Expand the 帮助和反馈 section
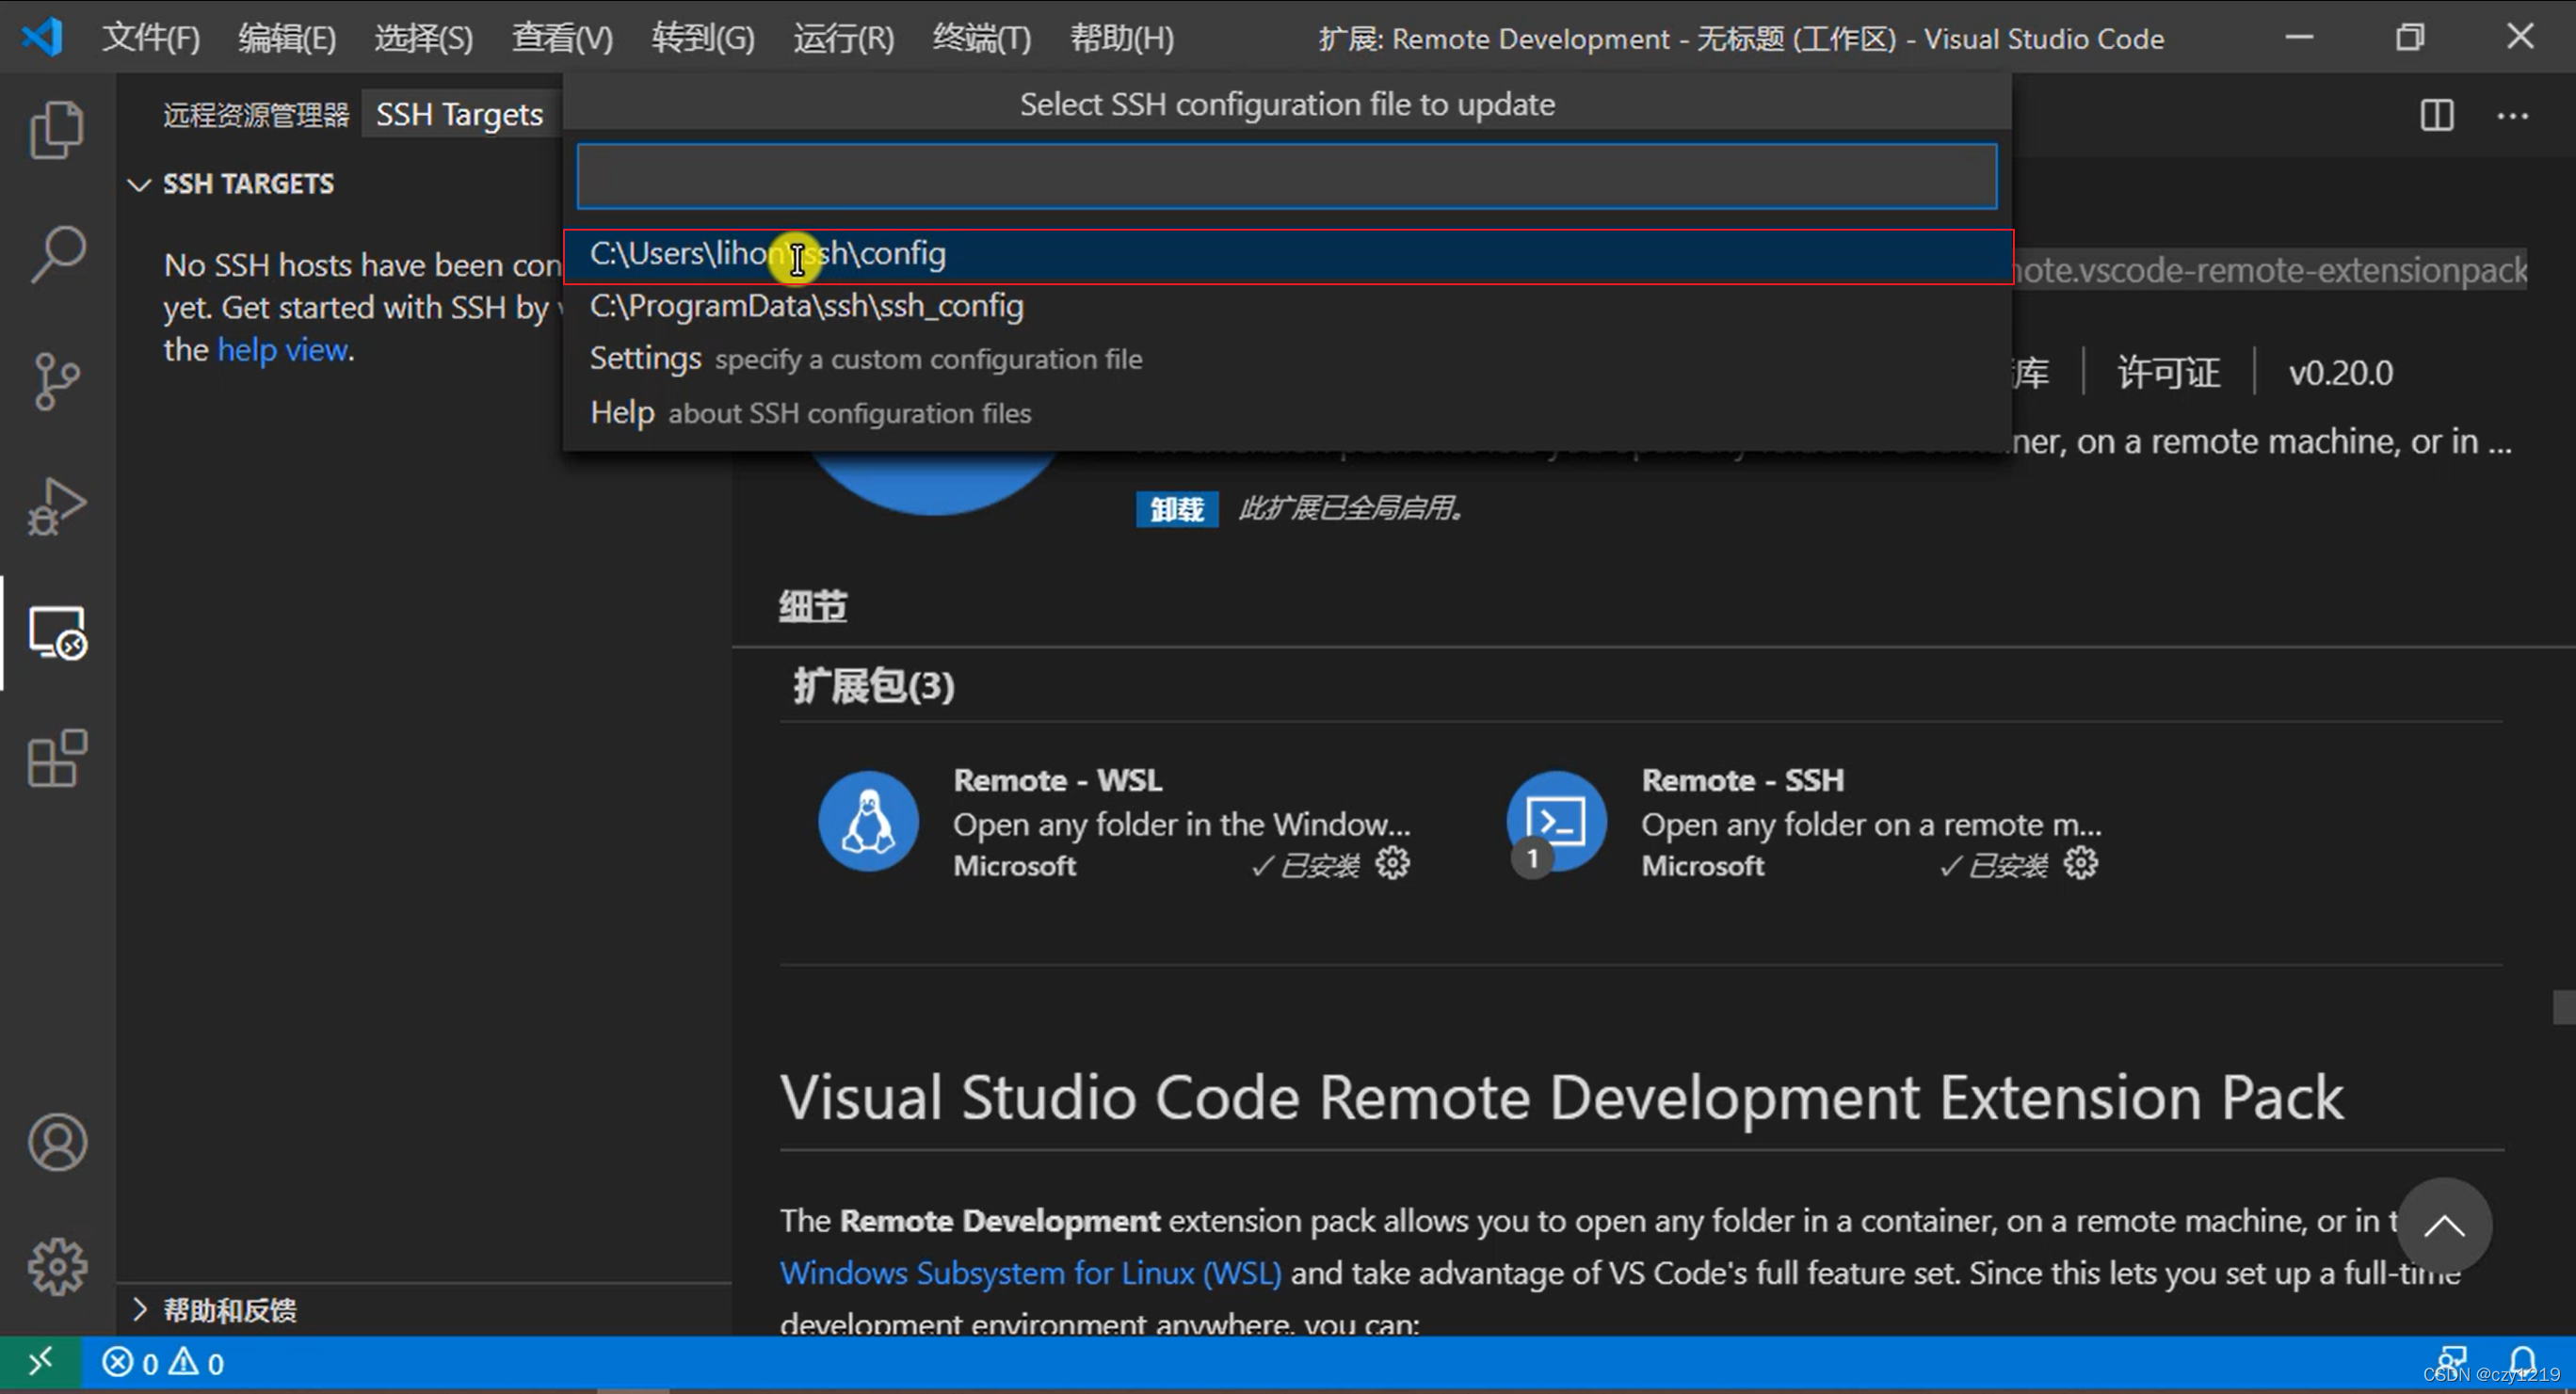This screenshot has width=2576, height=1394. pyautogui.click(x=140, y=1310)
